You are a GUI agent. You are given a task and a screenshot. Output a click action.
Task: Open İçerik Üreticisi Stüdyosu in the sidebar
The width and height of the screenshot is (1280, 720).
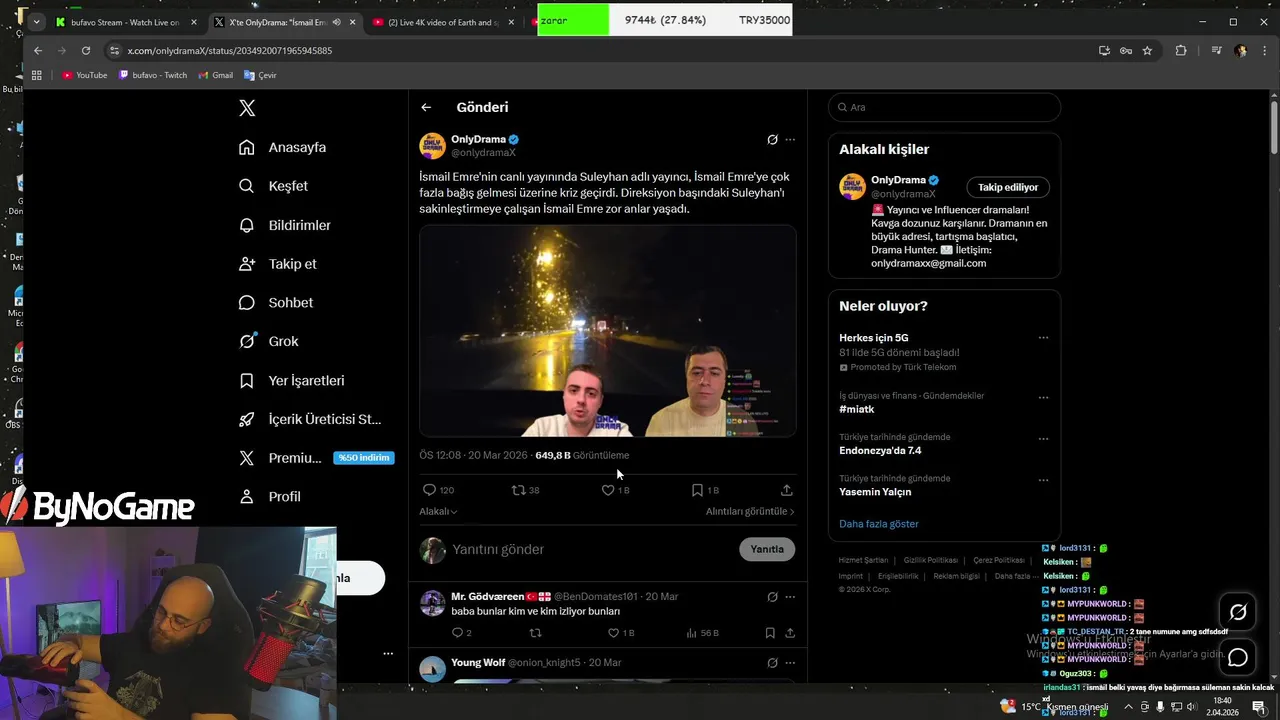point(310,419)
